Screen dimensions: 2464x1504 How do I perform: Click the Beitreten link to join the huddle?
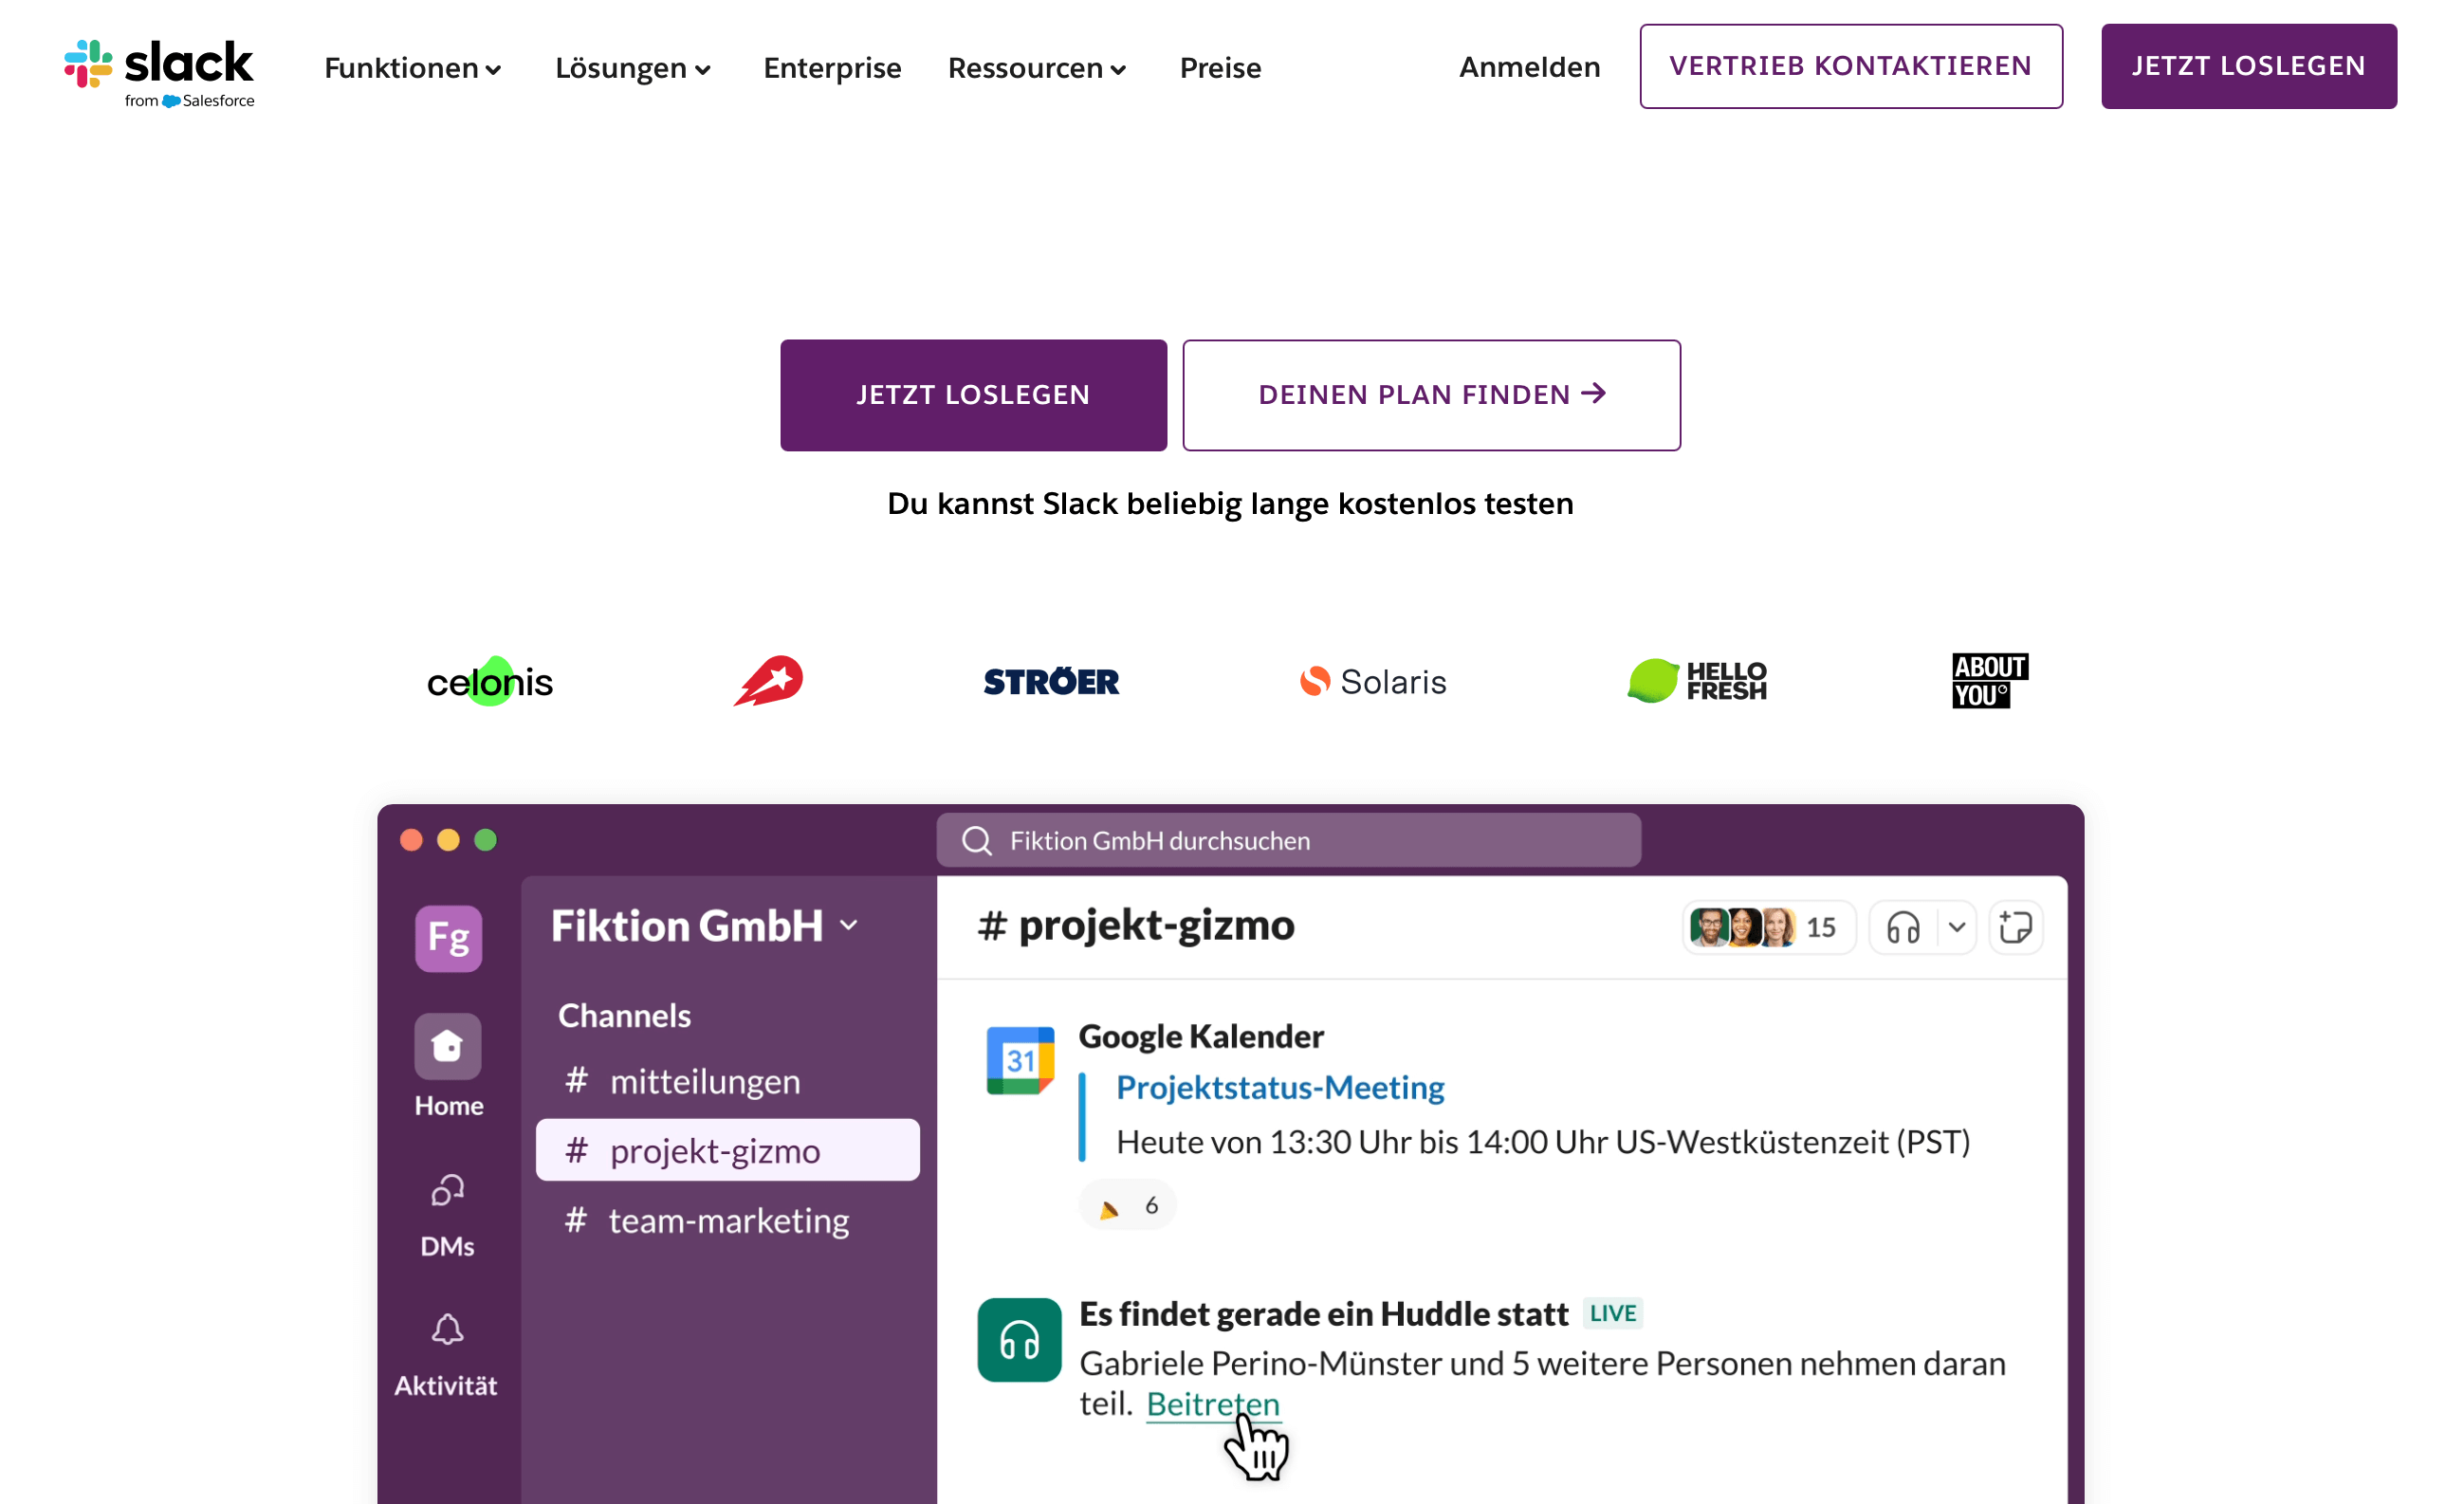point(1212,1404)
